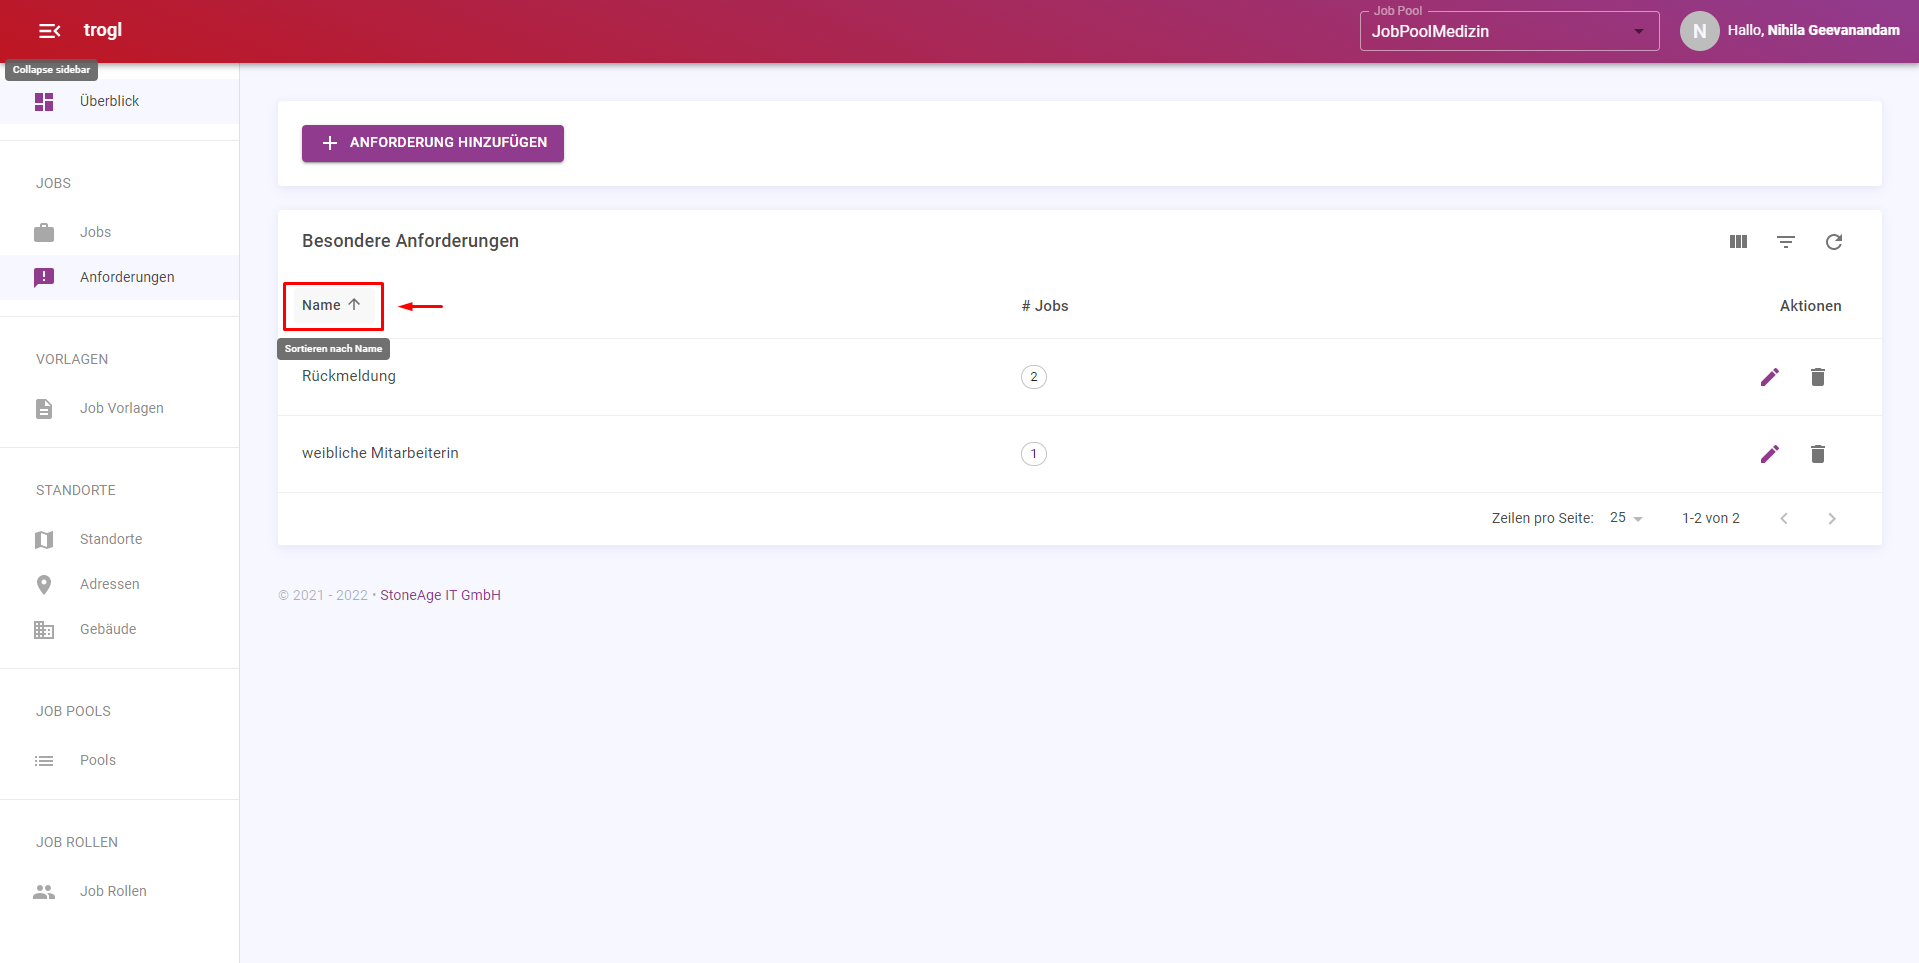
Task: Delete the weibliche Mitarbeiterin requirement
Action: (1818, 454)
